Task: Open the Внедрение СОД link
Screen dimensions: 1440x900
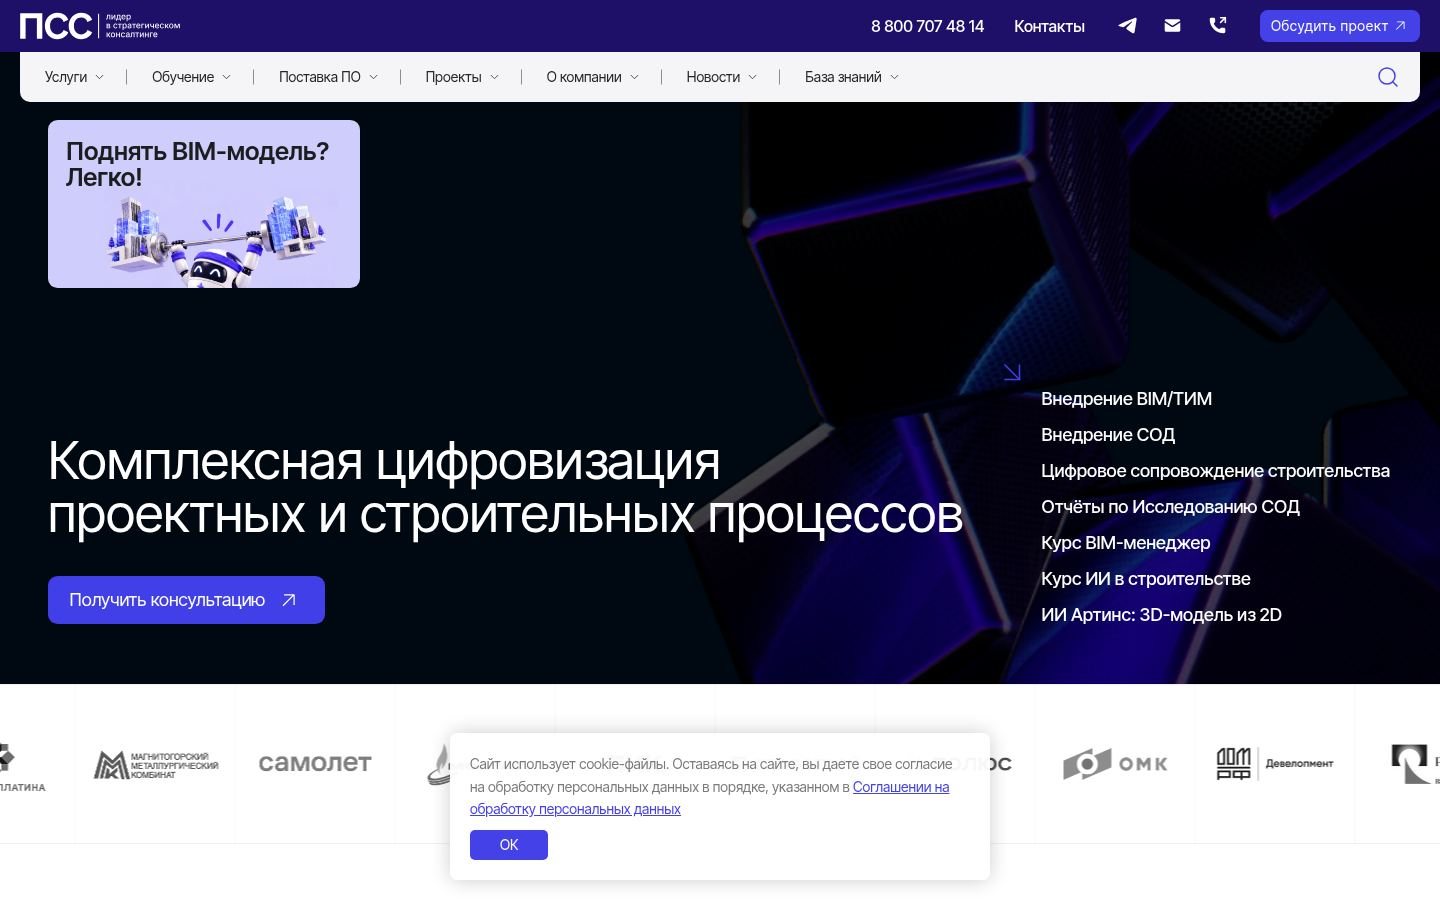Action: click(1108, 435)
